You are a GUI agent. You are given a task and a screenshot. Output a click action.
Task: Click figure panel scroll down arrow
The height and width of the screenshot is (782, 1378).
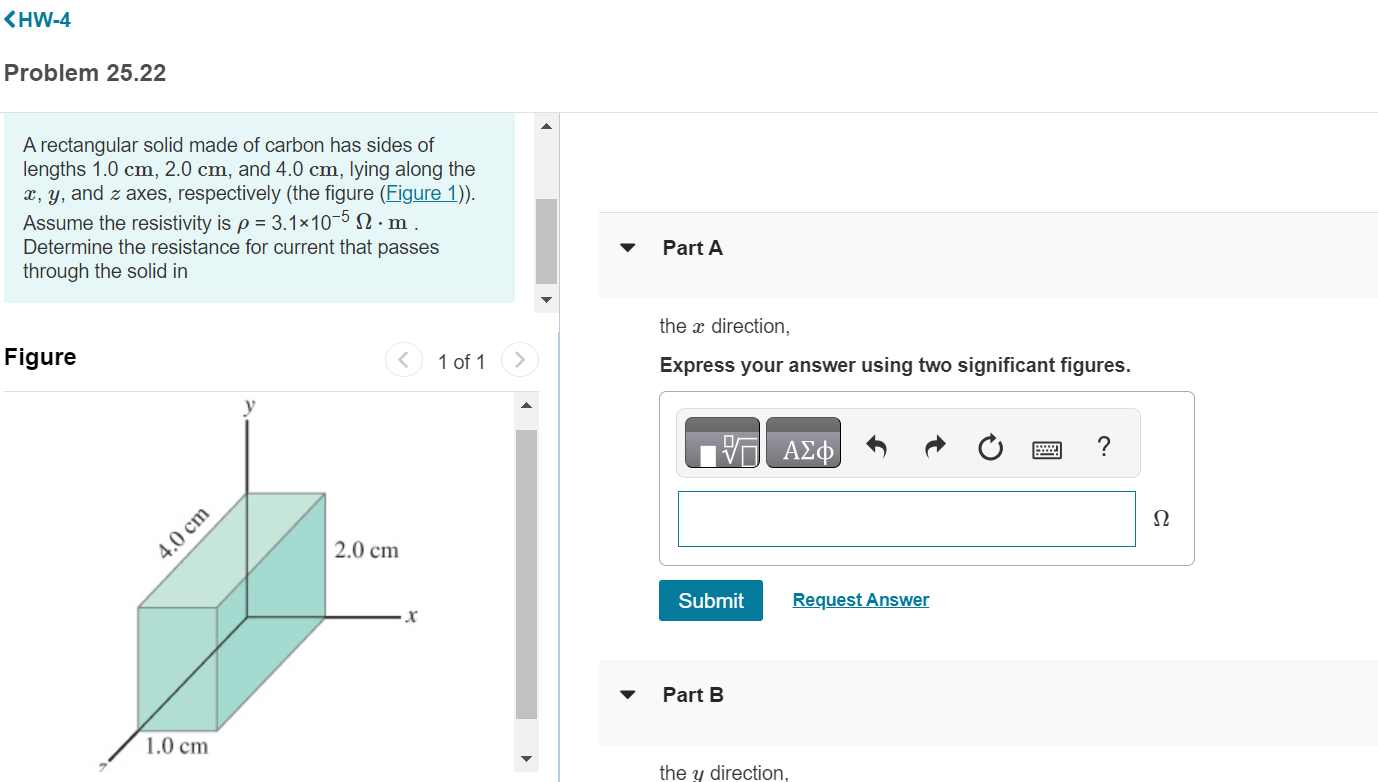tap(526, 760)
